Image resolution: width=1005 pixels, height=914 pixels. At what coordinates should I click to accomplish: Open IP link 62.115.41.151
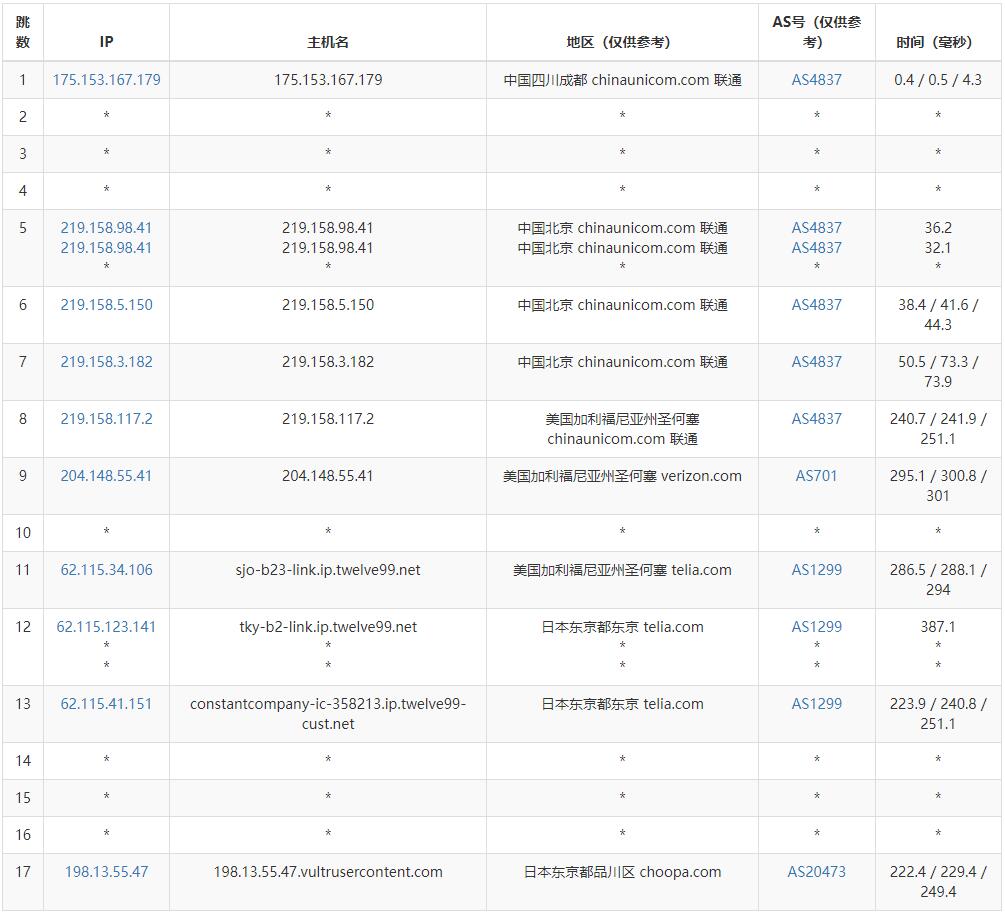tap(106, 704)
